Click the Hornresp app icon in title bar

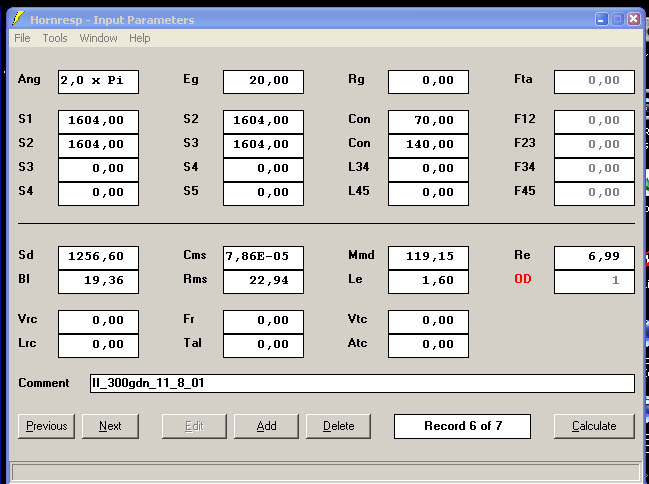(17, 19)
